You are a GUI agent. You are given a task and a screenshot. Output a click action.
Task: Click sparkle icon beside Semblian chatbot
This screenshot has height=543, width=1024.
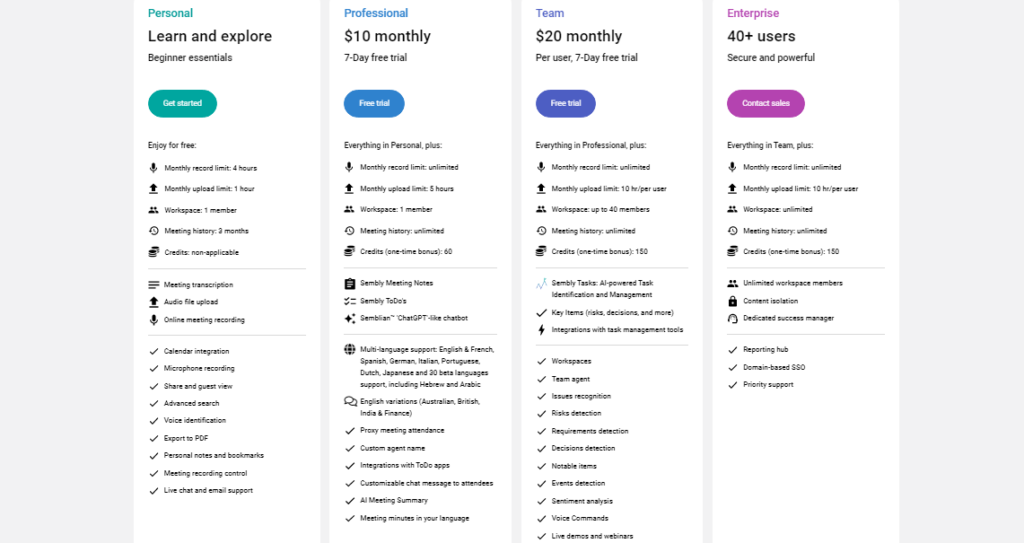coord(349,318)
